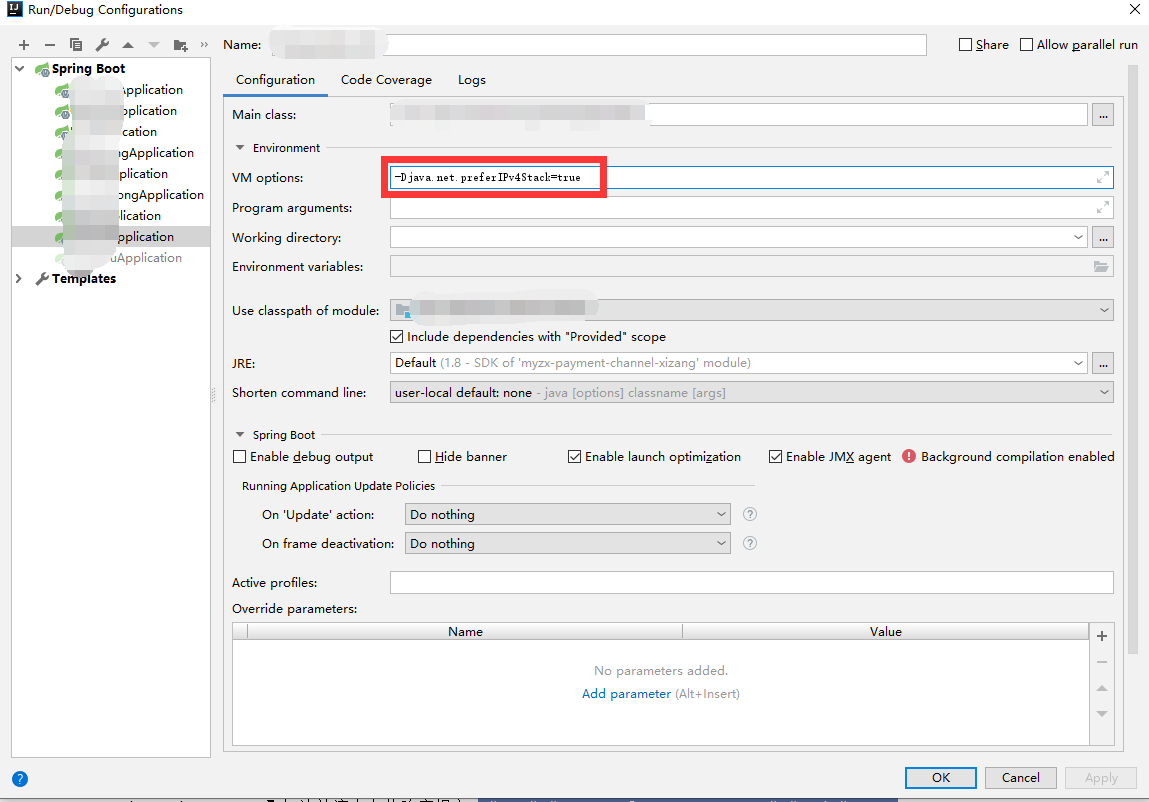Show more toolbar actions chevron
Screen dimensions: 1149x802
click(204, 45)
